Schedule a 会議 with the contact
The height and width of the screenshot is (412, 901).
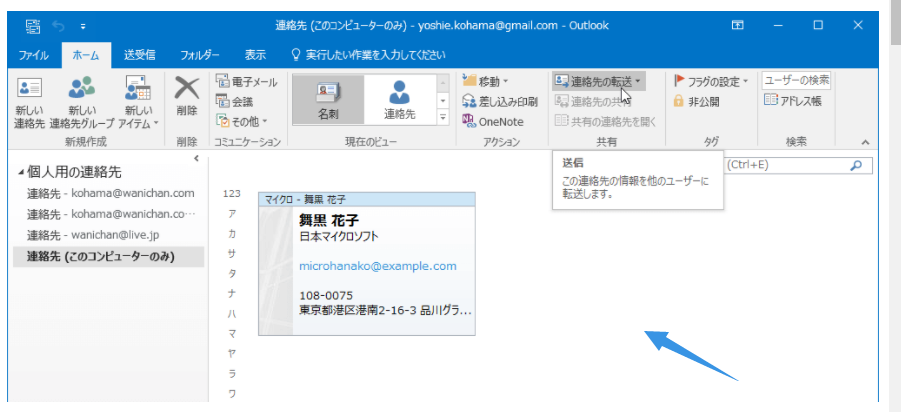(235, 102)
